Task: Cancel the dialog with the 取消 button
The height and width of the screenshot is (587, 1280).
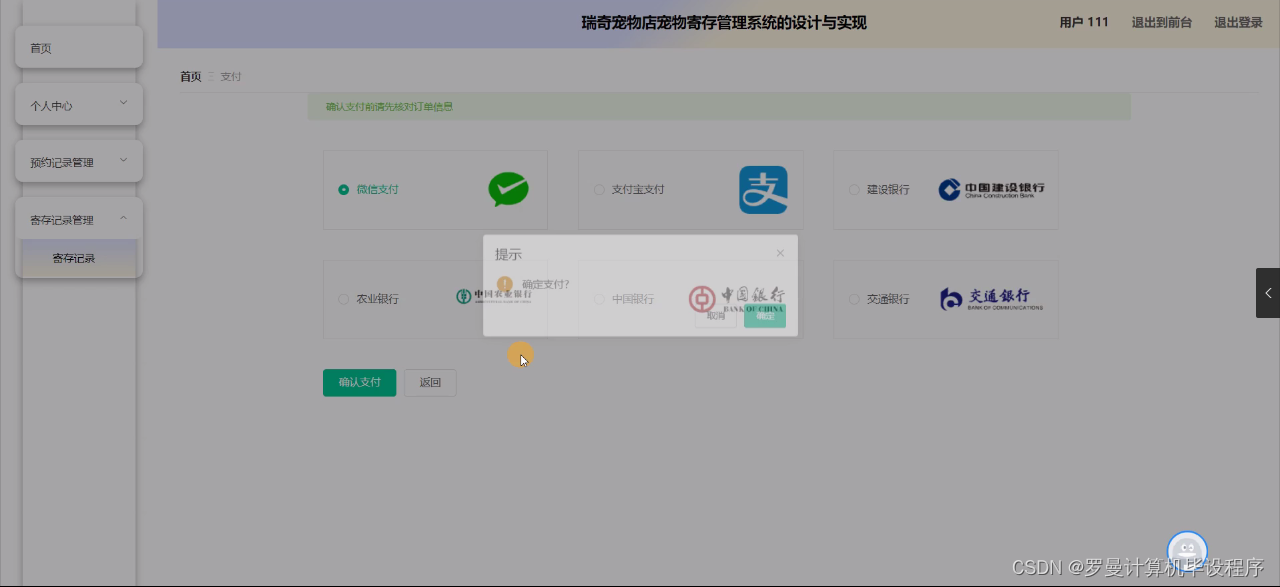Action: point(715,314)
